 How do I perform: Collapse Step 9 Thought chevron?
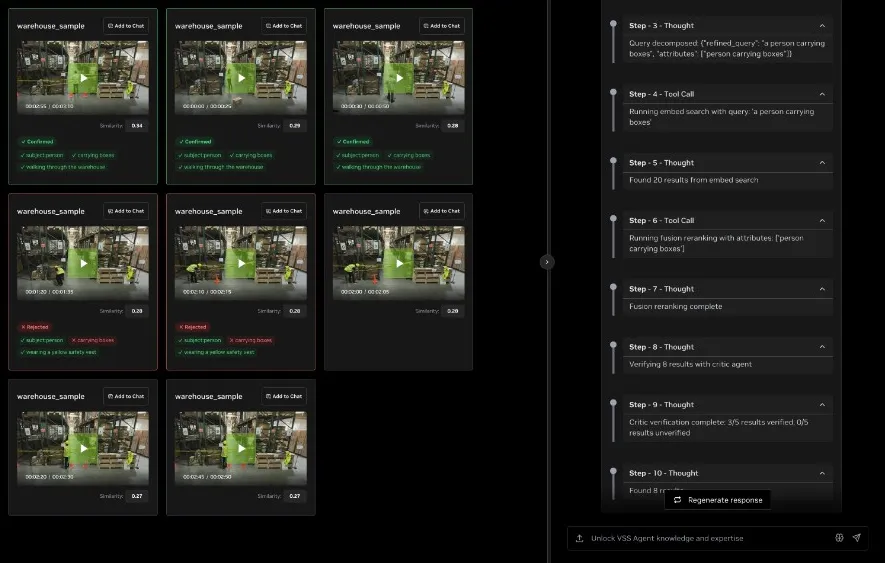pos(822,405)
